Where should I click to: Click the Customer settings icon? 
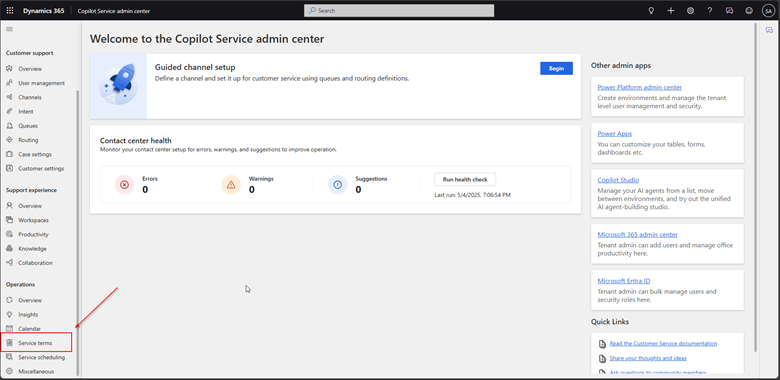(x=9, y=169)
